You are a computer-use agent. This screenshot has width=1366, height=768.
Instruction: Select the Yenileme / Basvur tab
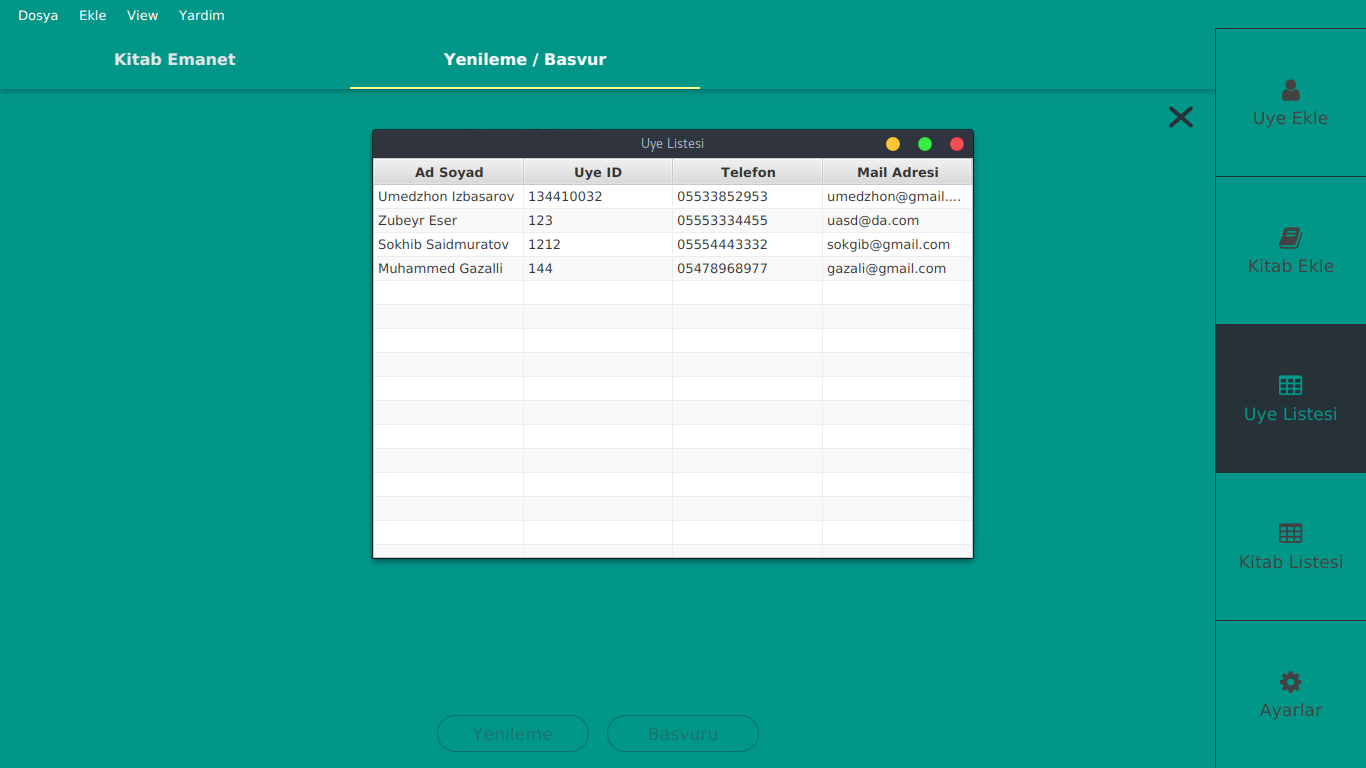pyautogui.click(x=524, y=59)
